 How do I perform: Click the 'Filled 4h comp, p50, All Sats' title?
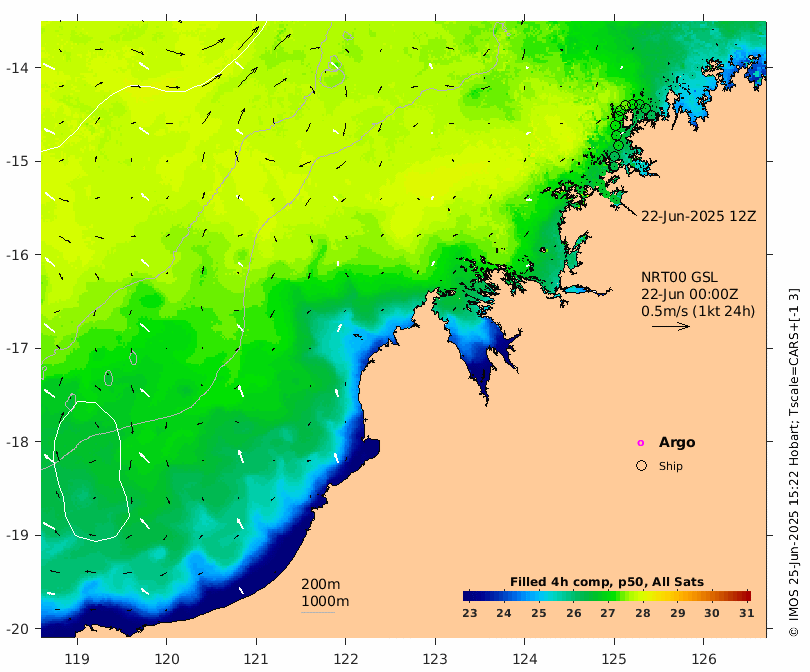point(606,582)
